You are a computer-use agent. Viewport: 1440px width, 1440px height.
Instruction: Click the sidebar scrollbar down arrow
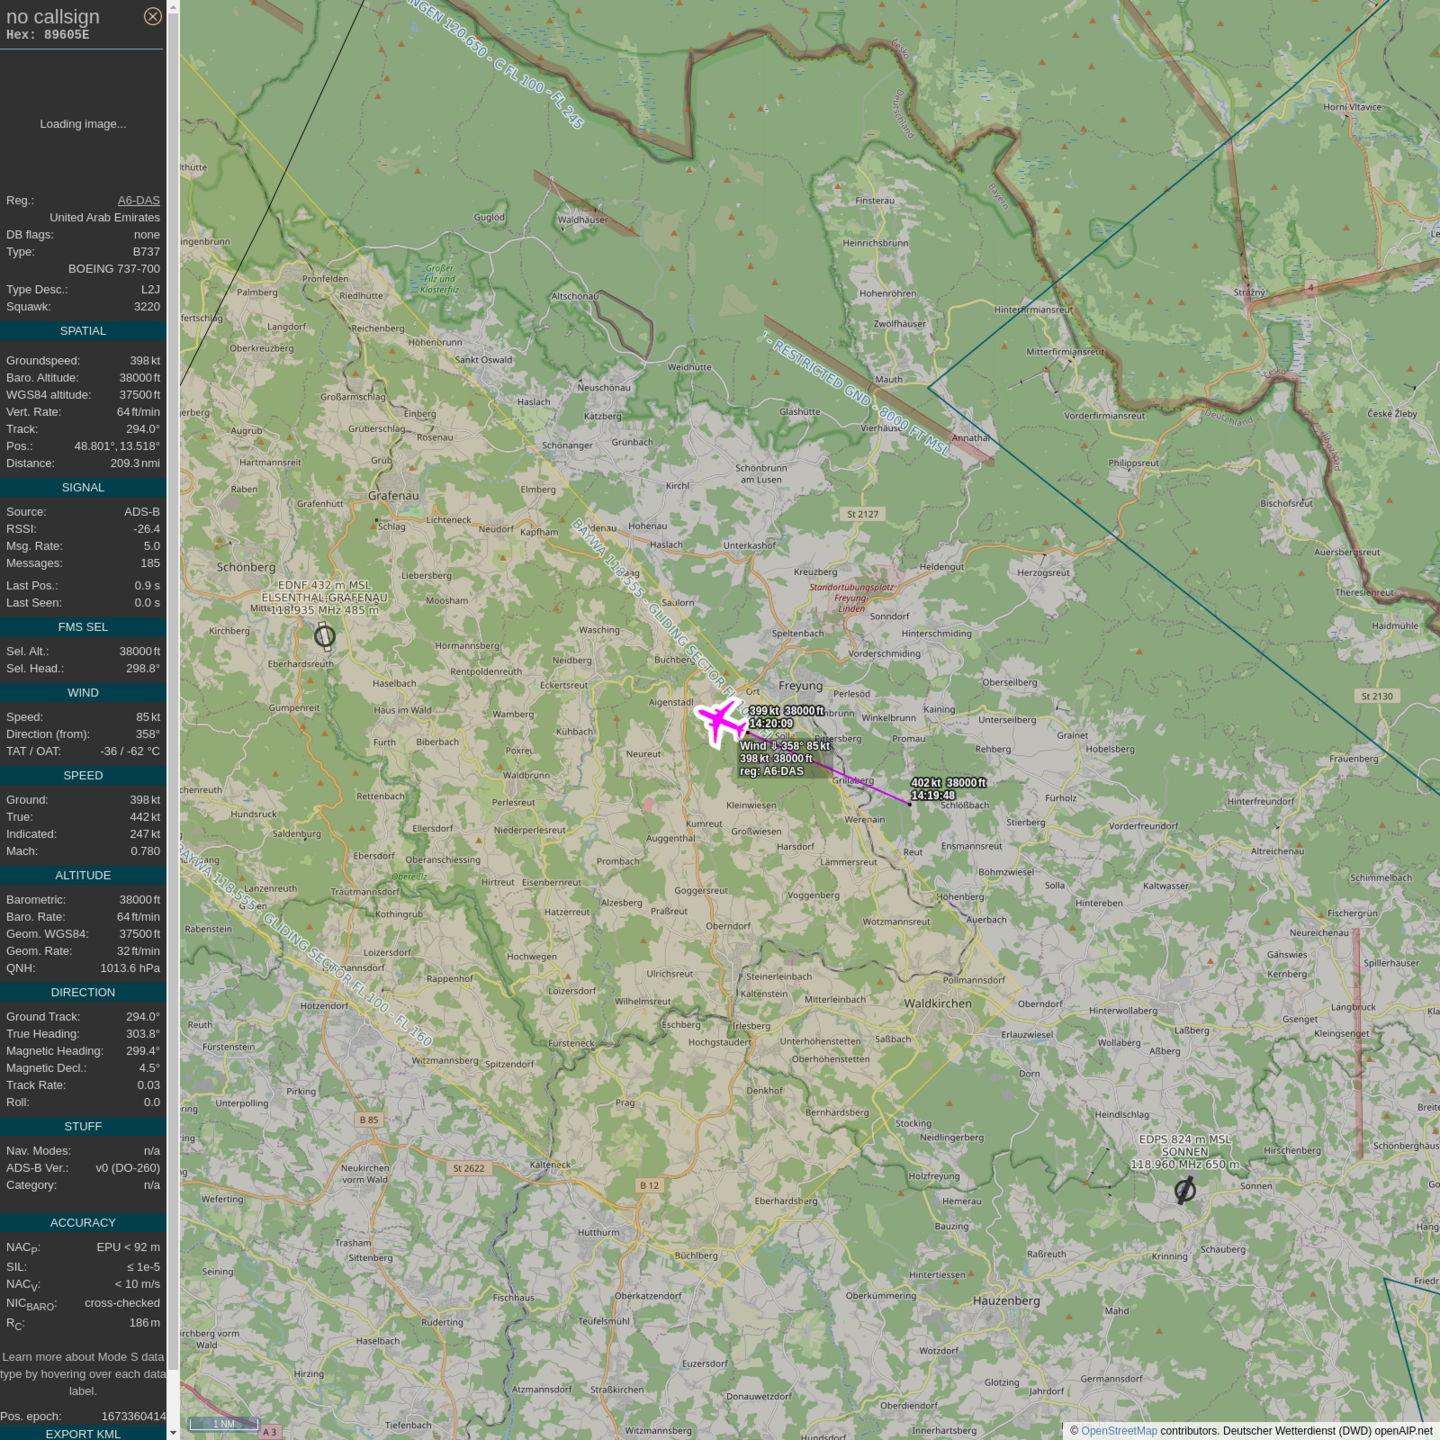coord(173,1433)
